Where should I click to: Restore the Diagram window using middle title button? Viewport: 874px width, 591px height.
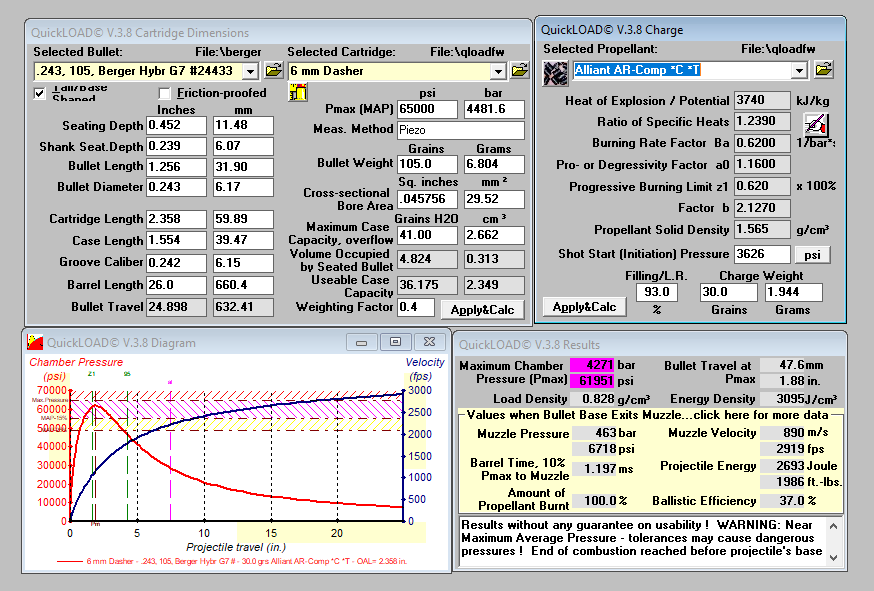(395, 342)
